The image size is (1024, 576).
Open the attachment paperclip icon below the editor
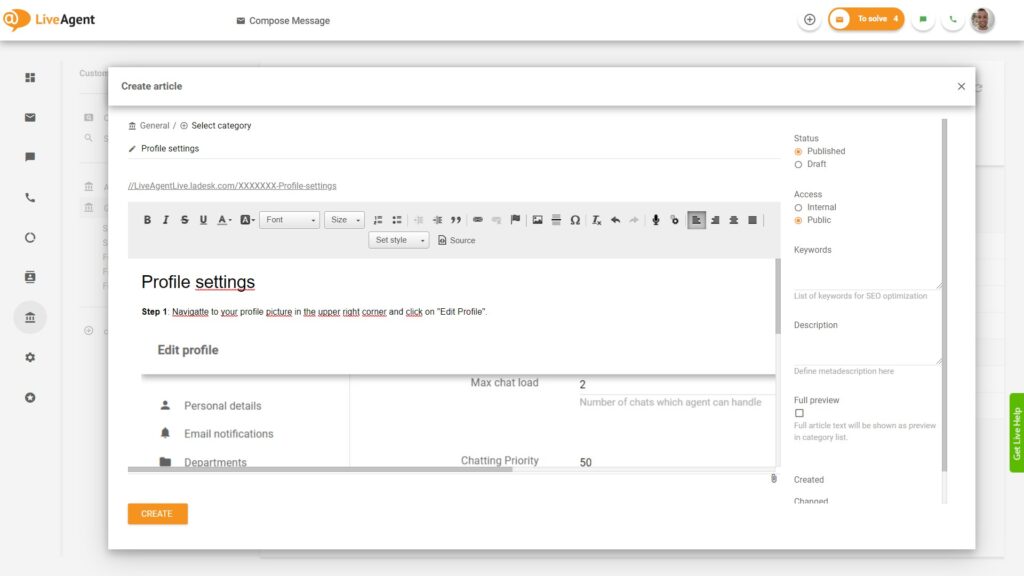(773, 479)
